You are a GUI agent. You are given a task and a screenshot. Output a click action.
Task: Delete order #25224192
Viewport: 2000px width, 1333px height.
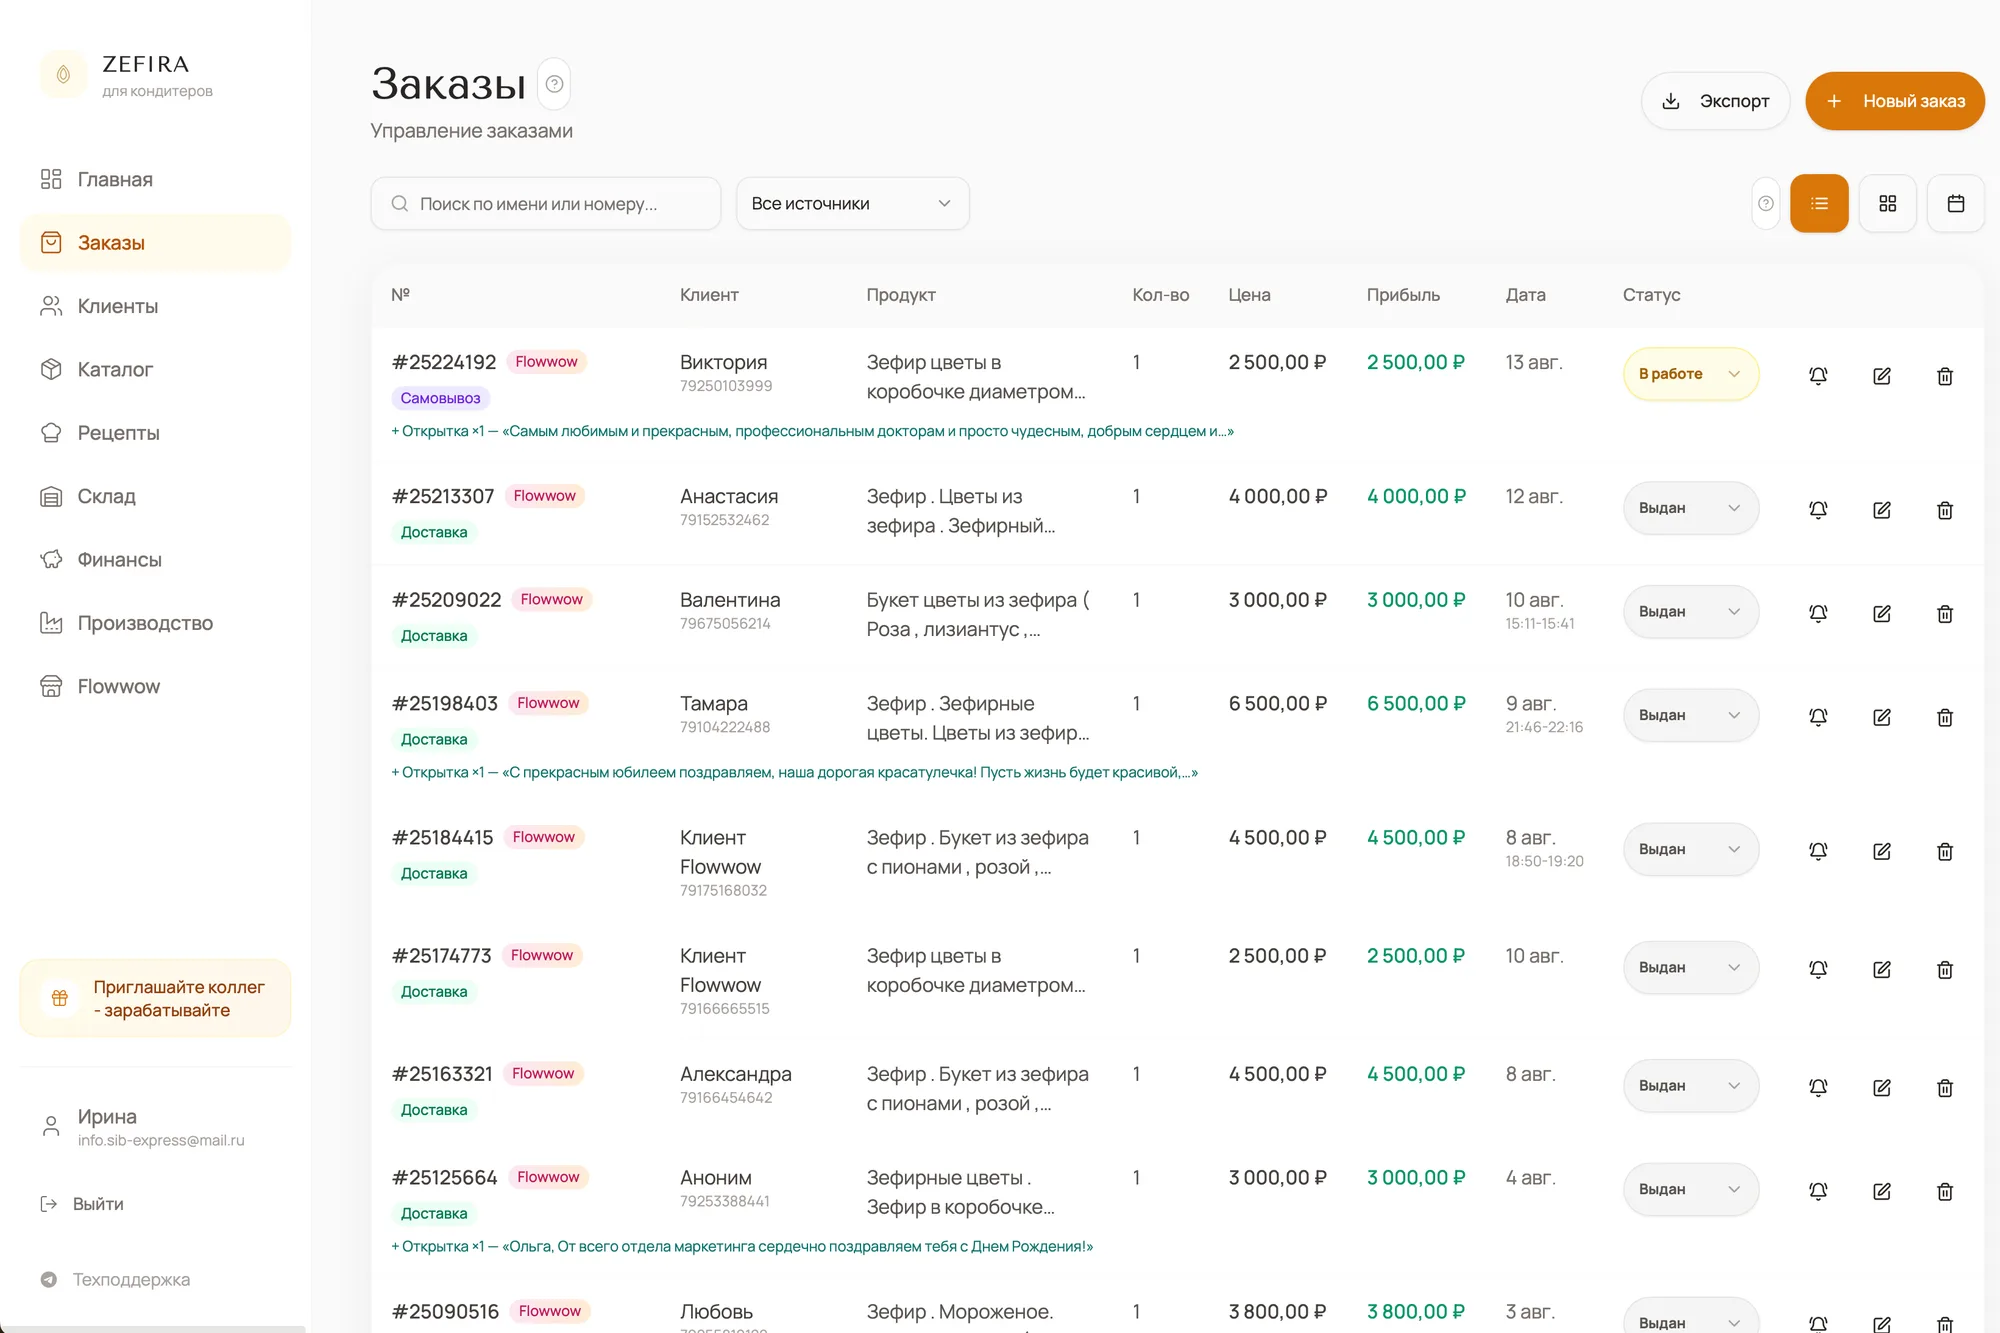pyautogui.click(x=1945, y=376)
